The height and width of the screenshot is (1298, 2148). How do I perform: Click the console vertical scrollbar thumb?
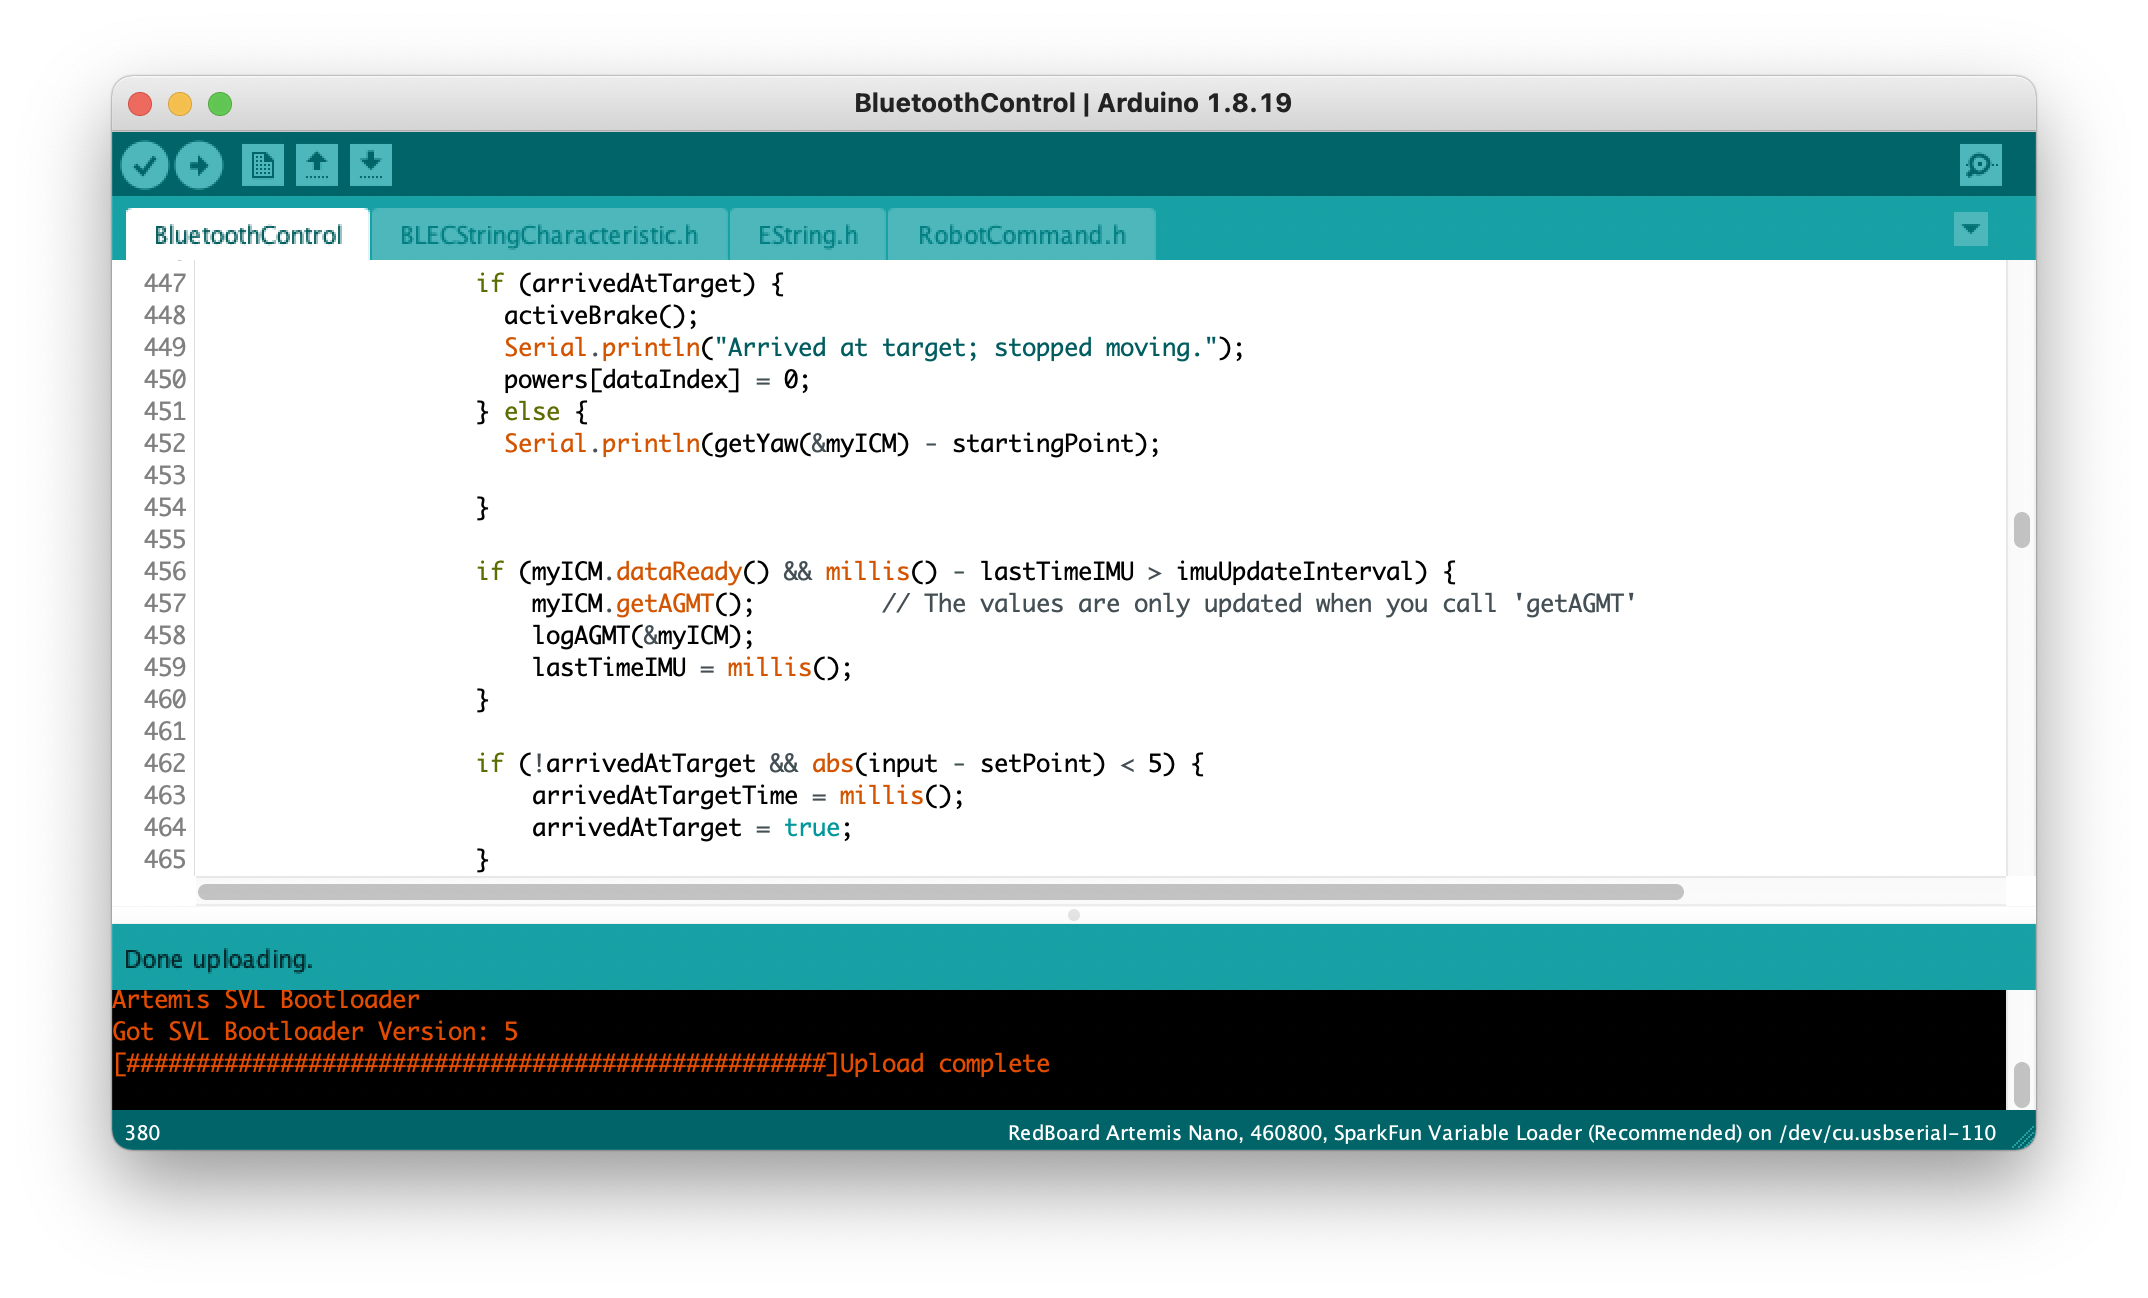tap(2021, 1085)
